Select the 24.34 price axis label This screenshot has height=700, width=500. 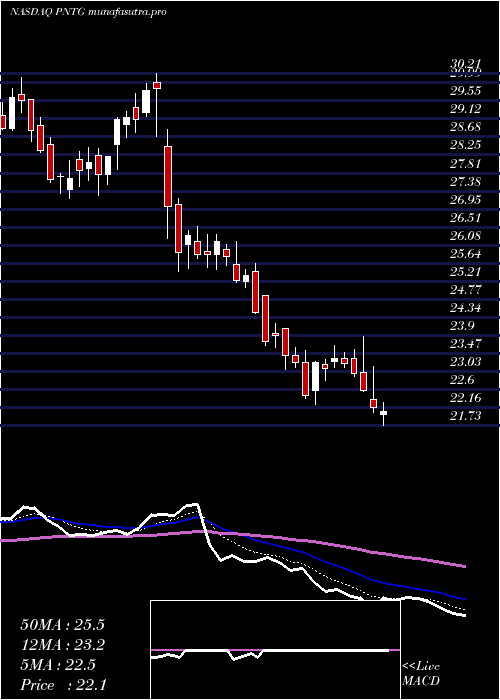(x=465, y=308)
